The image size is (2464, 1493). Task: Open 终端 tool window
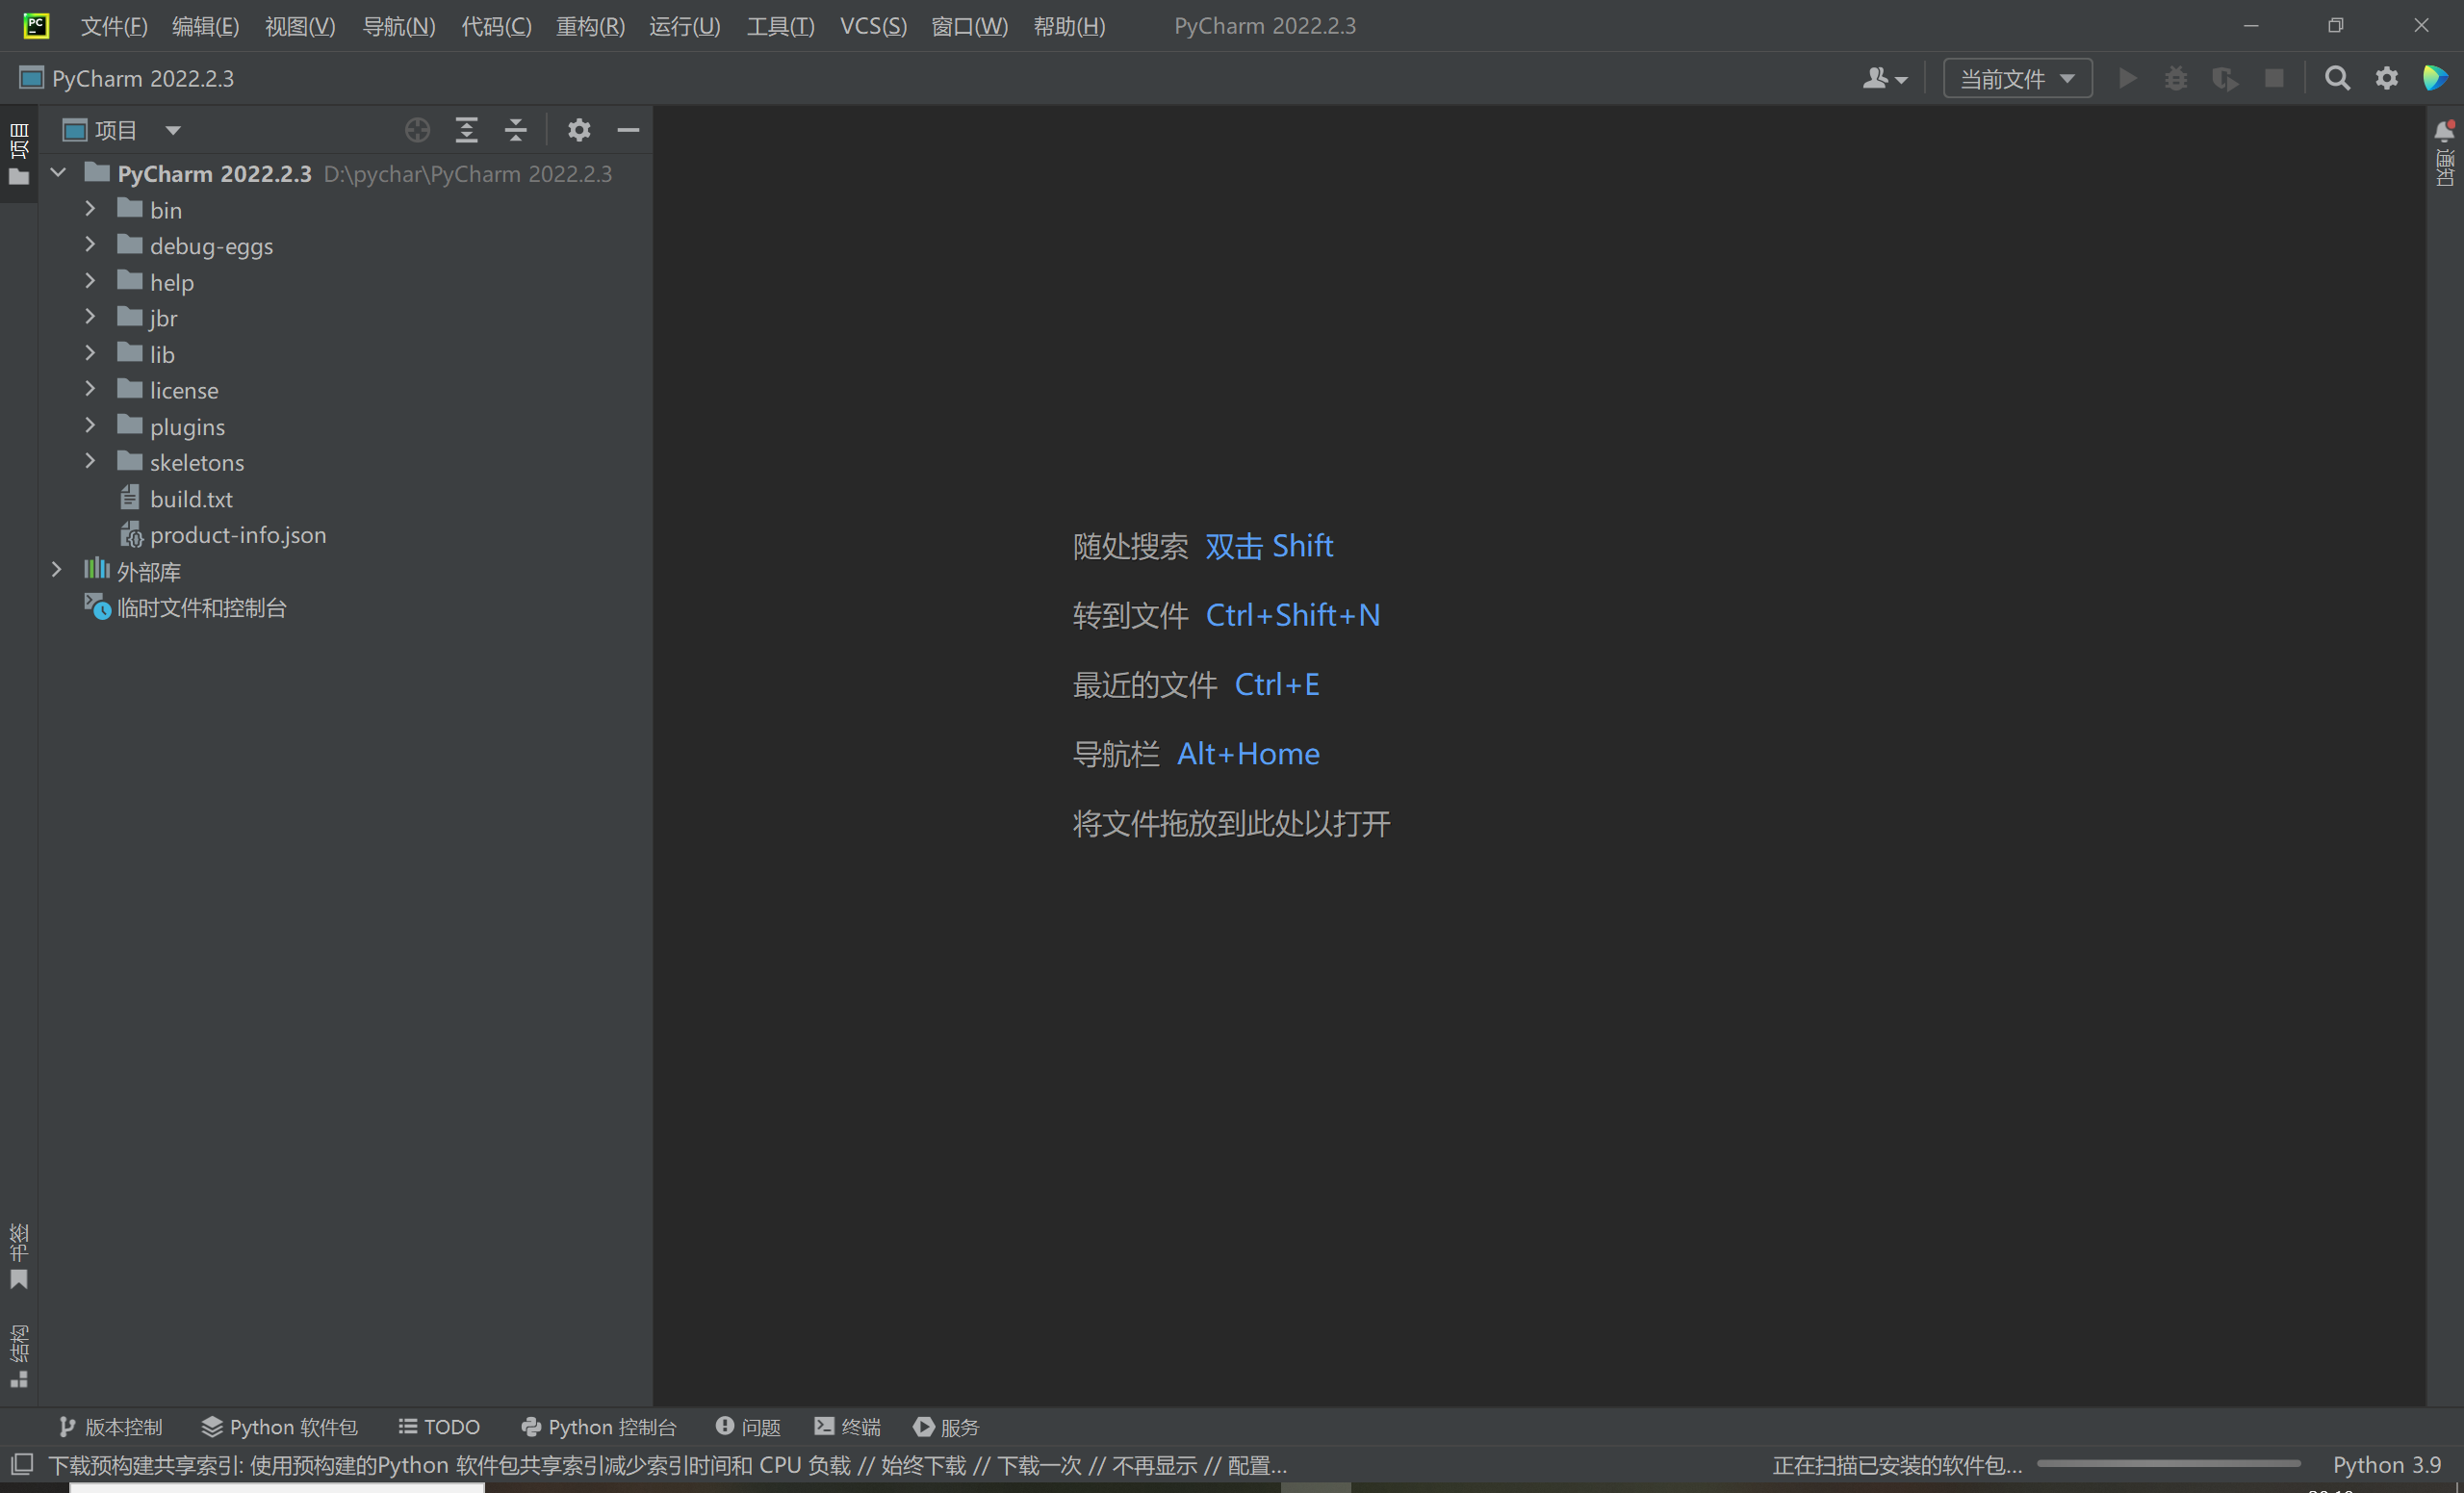847,1427
